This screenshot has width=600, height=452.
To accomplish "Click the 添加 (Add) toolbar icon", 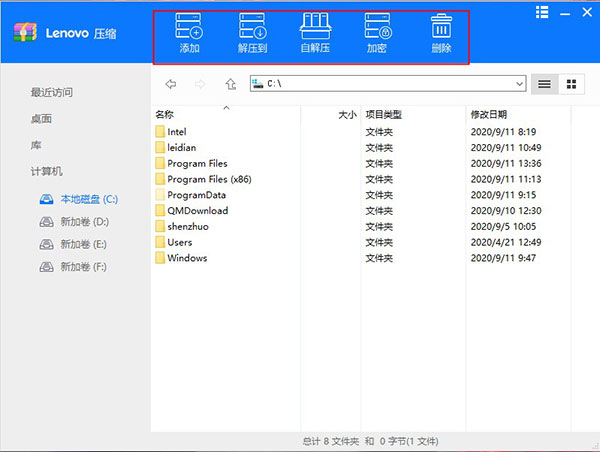I will pos(189,33).
